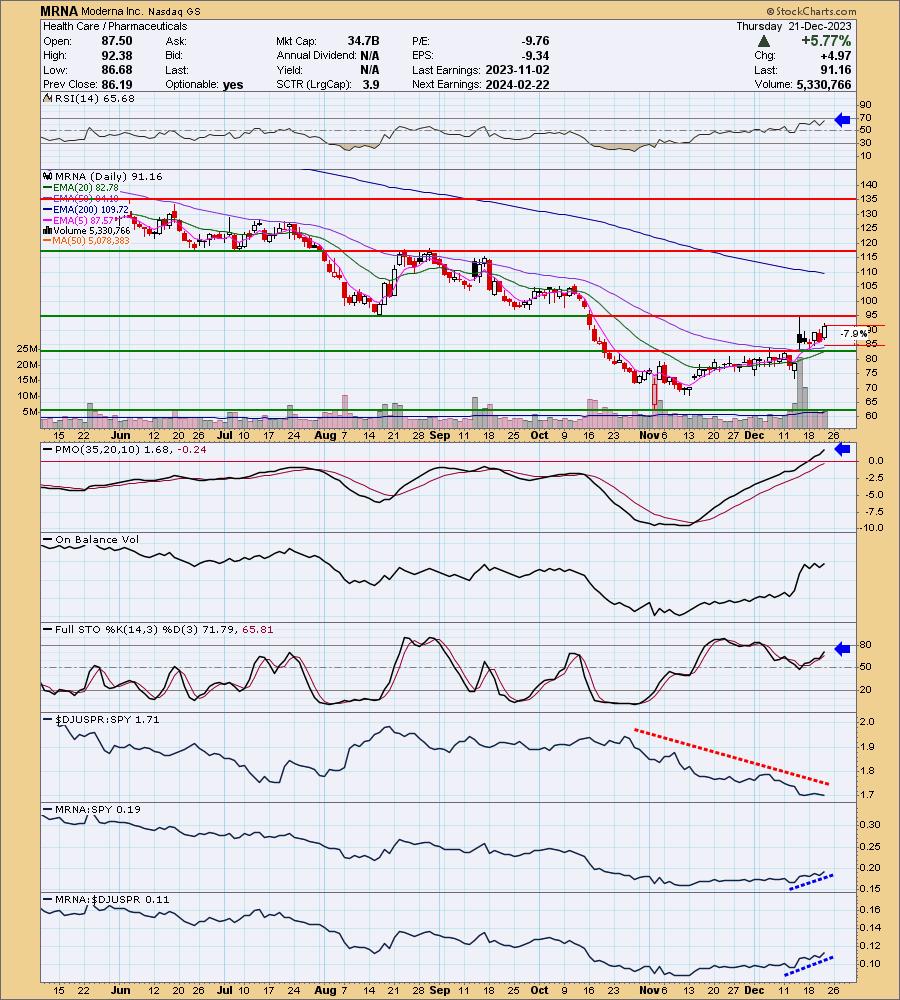Click the Moderna Inc. company name

[x=113, y=11]
